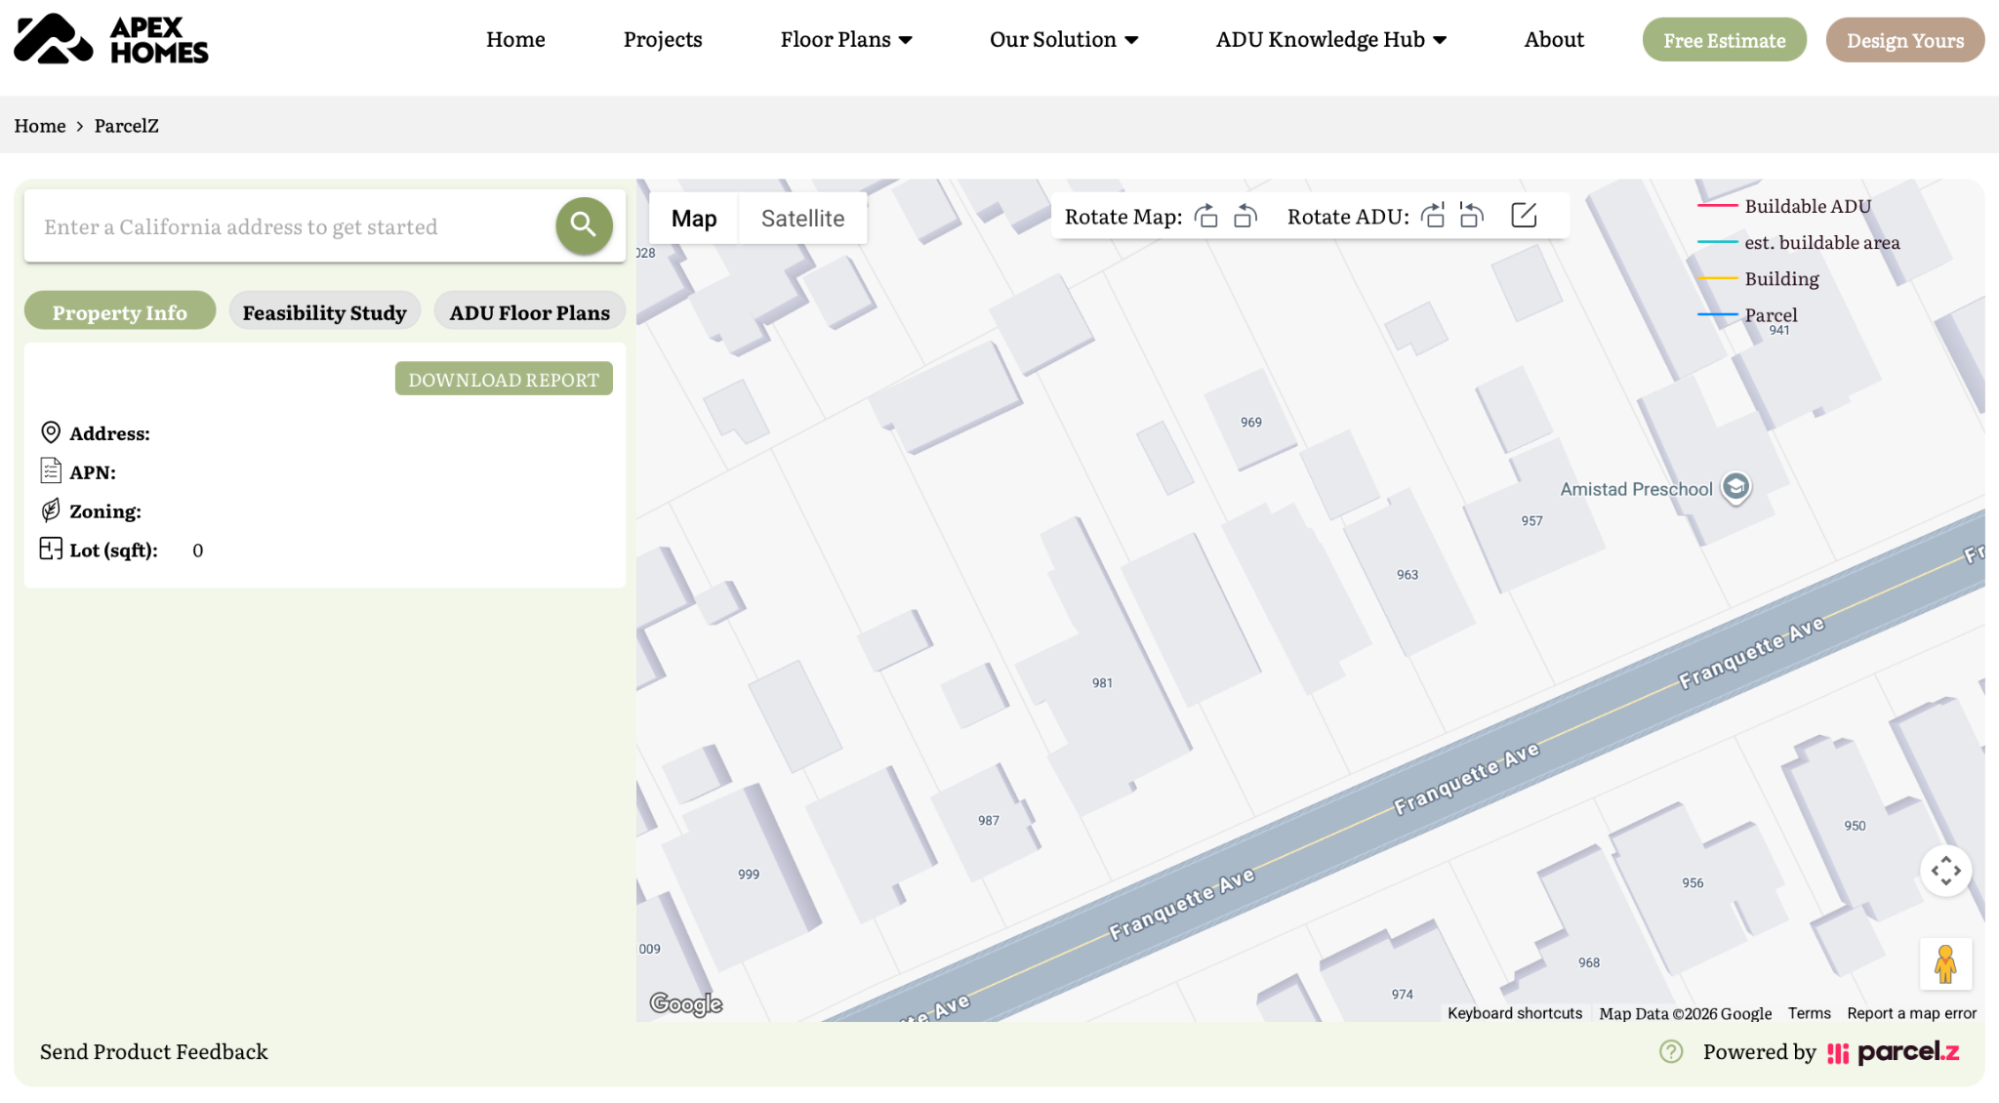Click the map camera pan control
The image size is (1999, 1103).
pyautogui.click(x=1946, y=870)
